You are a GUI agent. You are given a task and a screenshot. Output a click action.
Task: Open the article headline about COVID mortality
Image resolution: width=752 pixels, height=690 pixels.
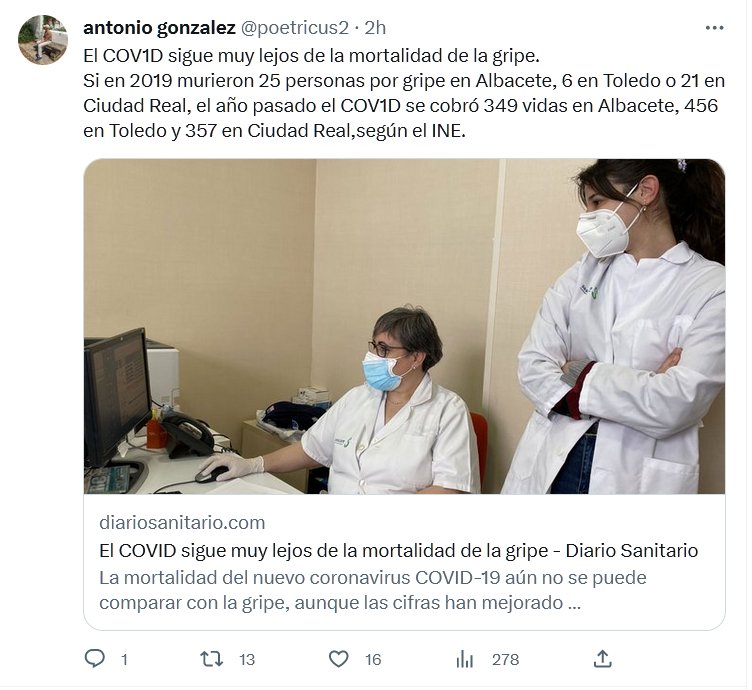point(399,550)
